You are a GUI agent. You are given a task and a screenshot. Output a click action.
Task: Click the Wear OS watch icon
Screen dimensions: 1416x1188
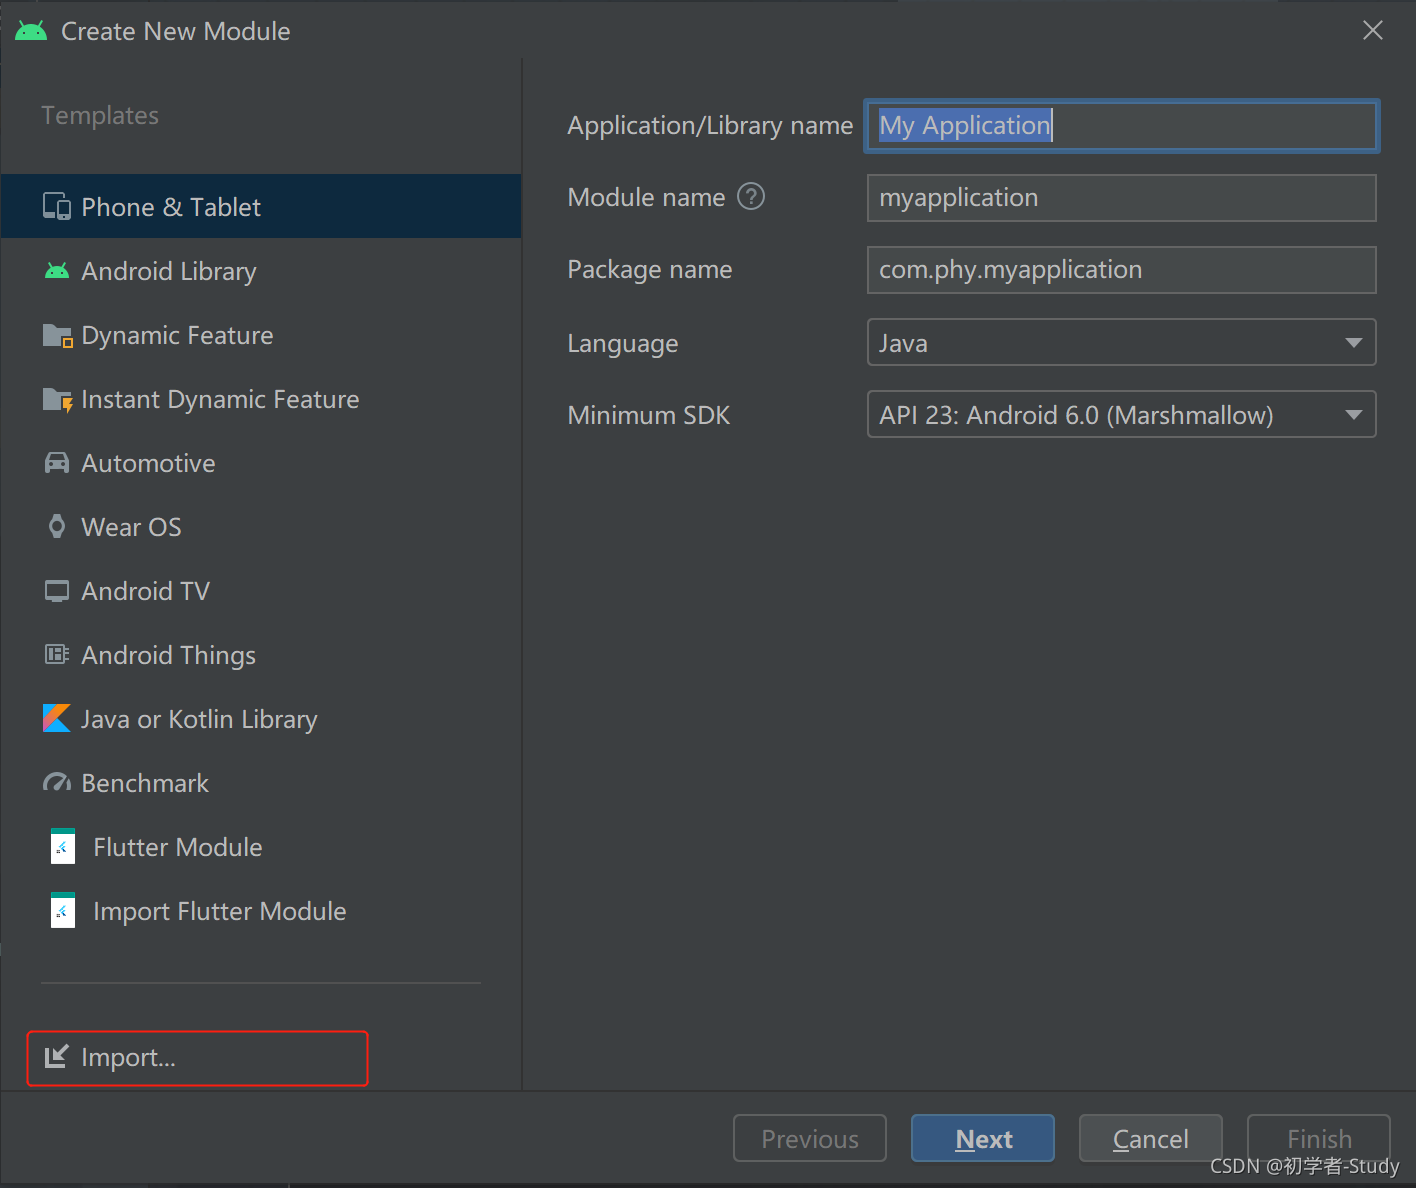click(x=57, y=527)
